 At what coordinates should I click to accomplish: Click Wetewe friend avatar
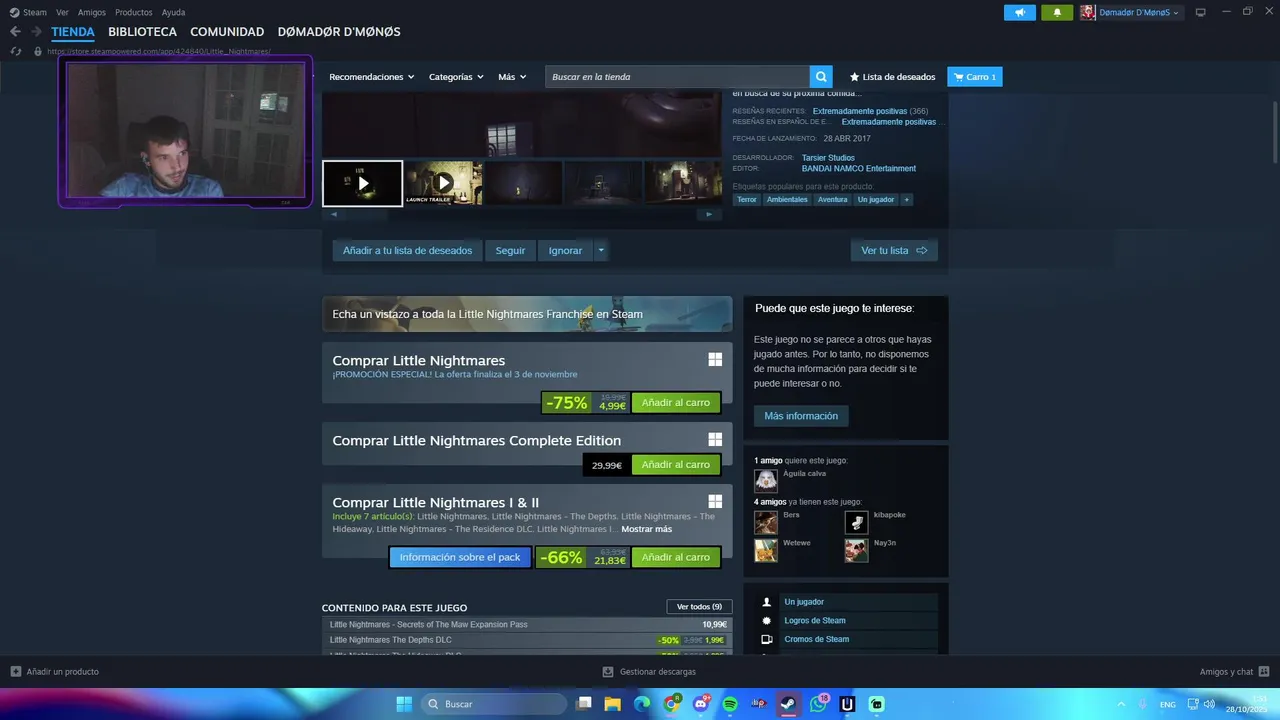(x=766, y=551)
